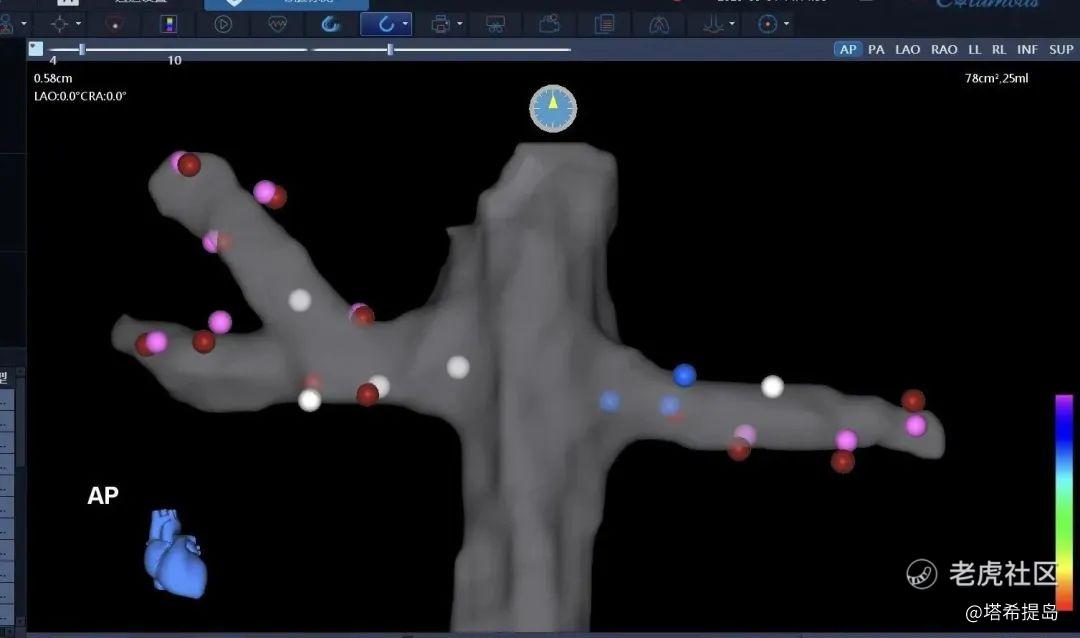The image size is (1080, 638).
Task: Click the lungs icon in the toolbar
Action: 658,24
